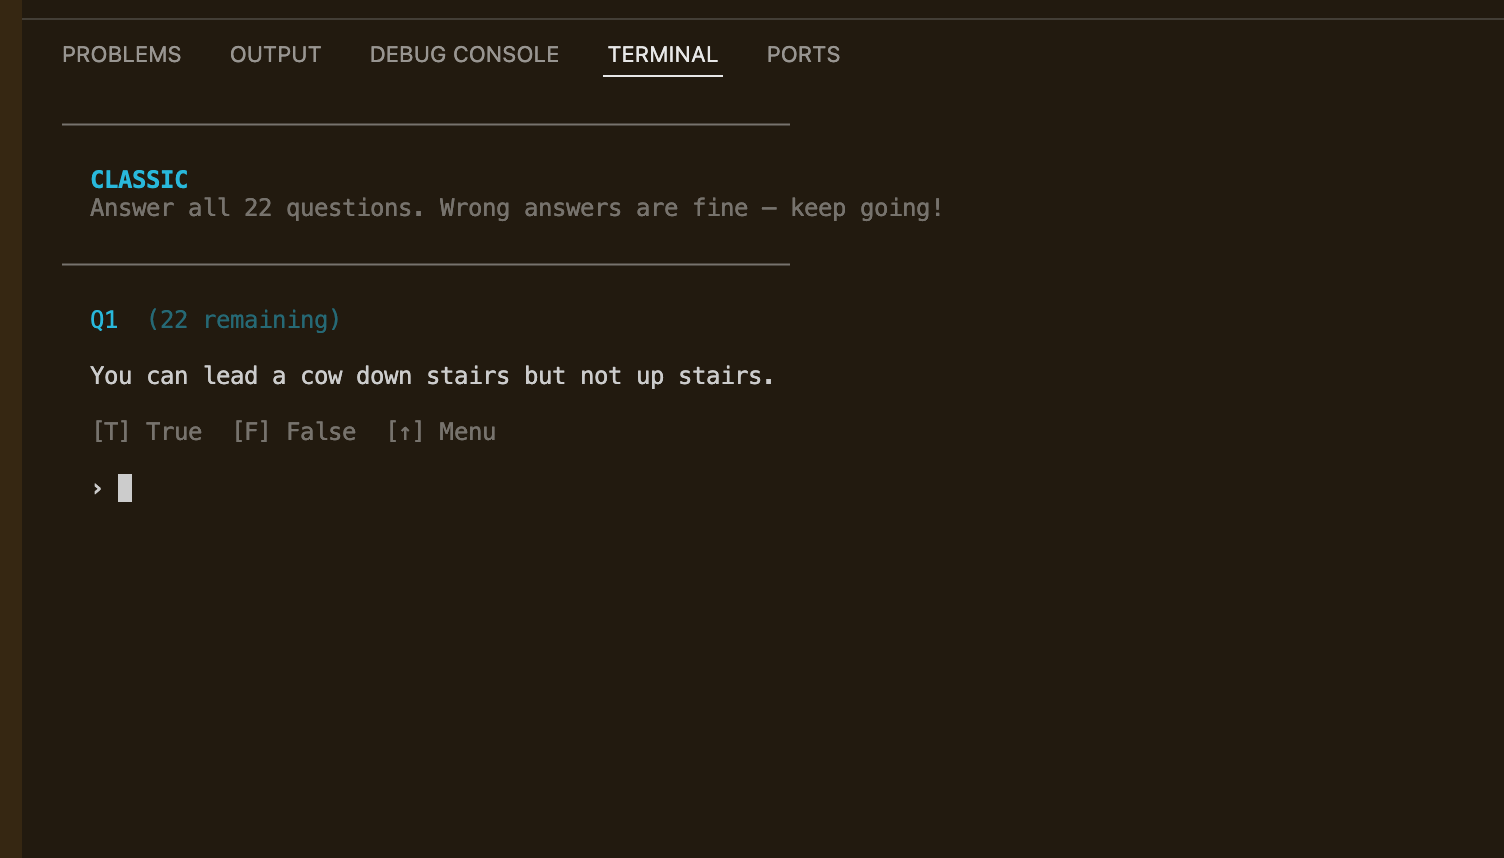Click the terminal prompt cursor
The width and height of the screenshot is (1504, 858).
125,488
